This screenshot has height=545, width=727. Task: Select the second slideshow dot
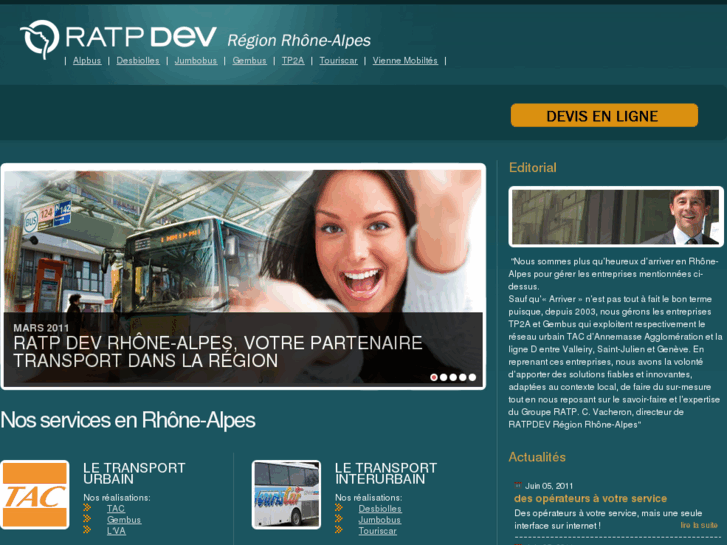click(444, 377)
